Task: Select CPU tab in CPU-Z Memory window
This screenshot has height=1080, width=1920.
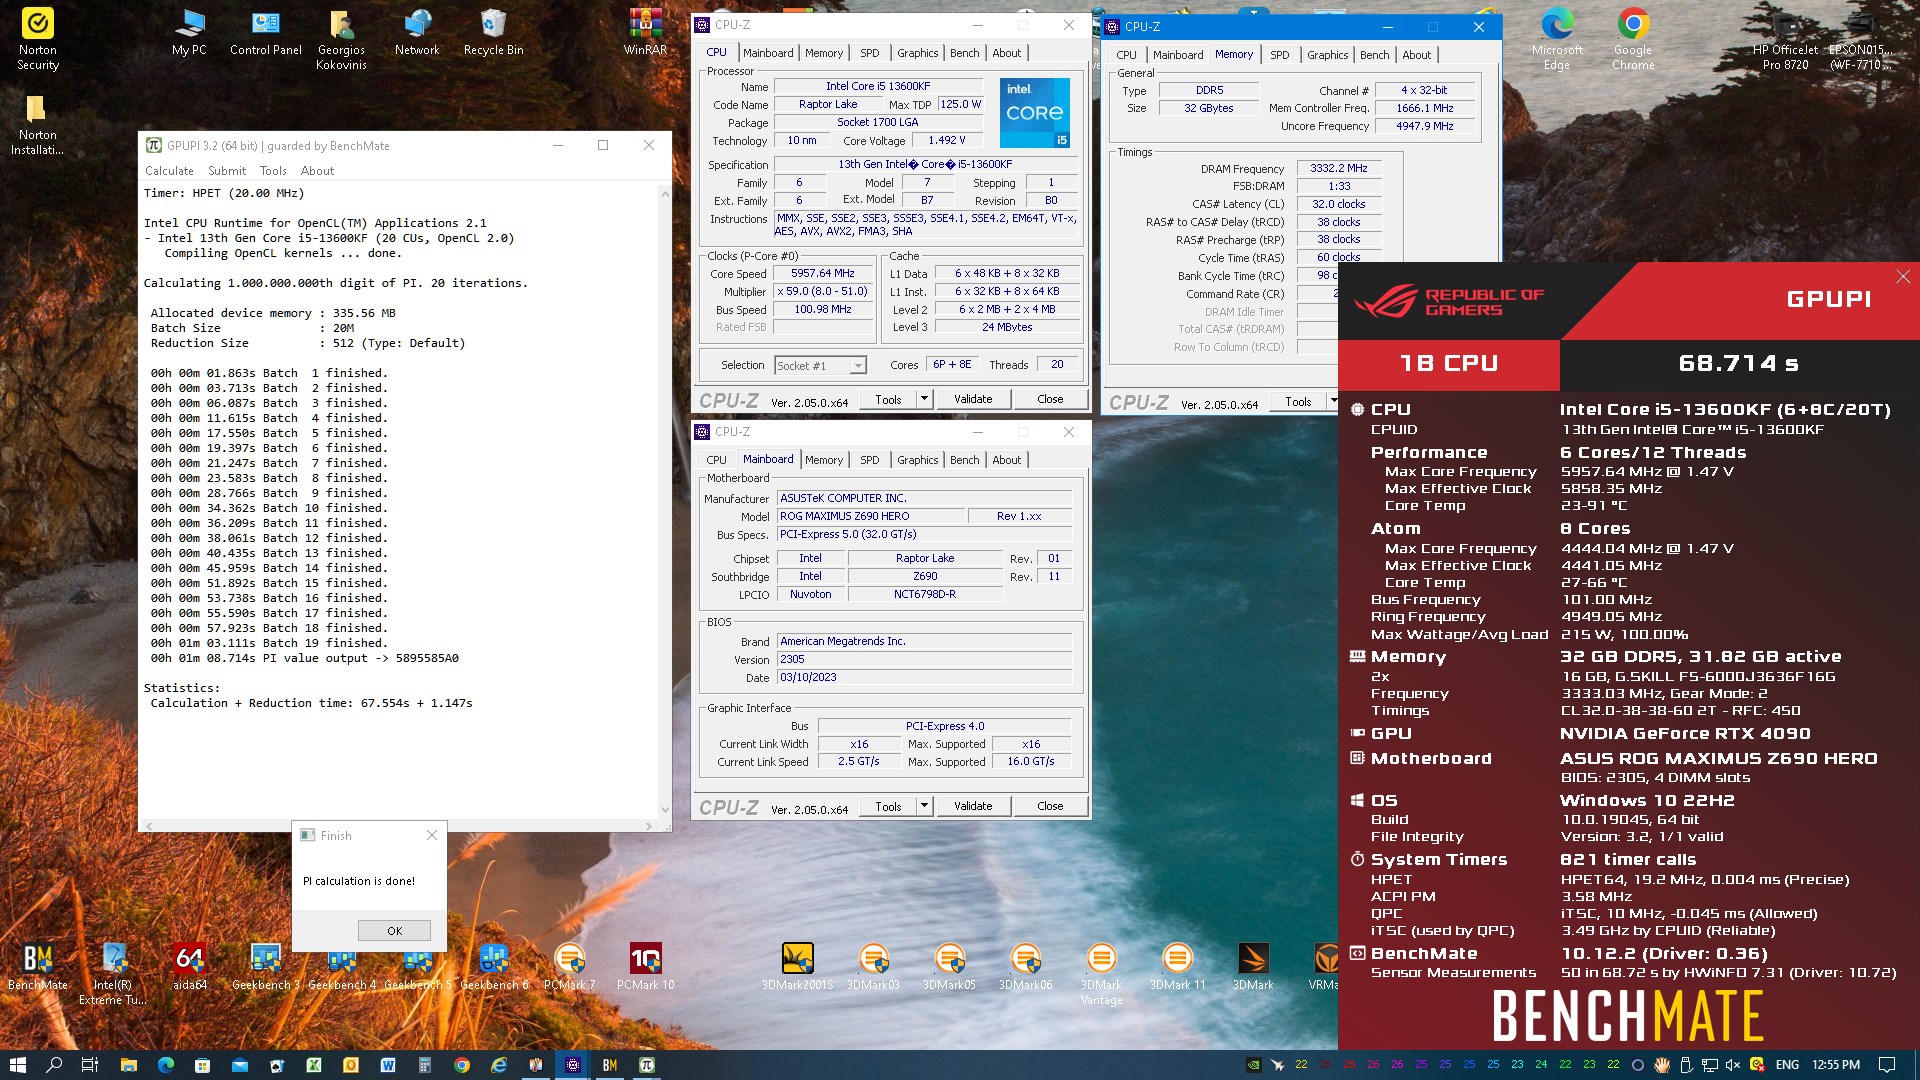Action: [1126, 55]
